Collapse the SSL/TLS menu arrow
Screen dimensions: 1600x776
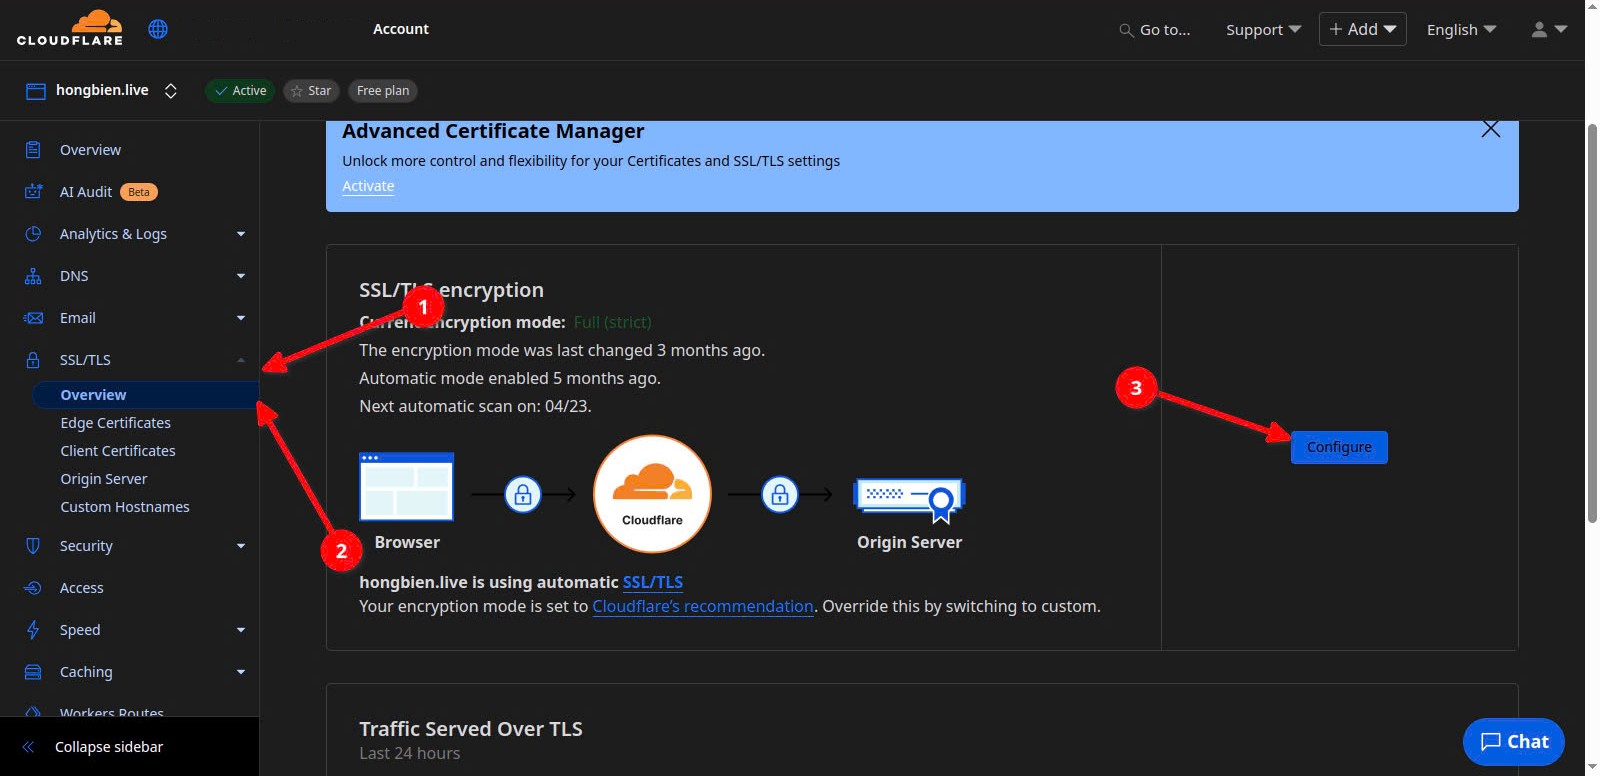click(x=241, y=360)
